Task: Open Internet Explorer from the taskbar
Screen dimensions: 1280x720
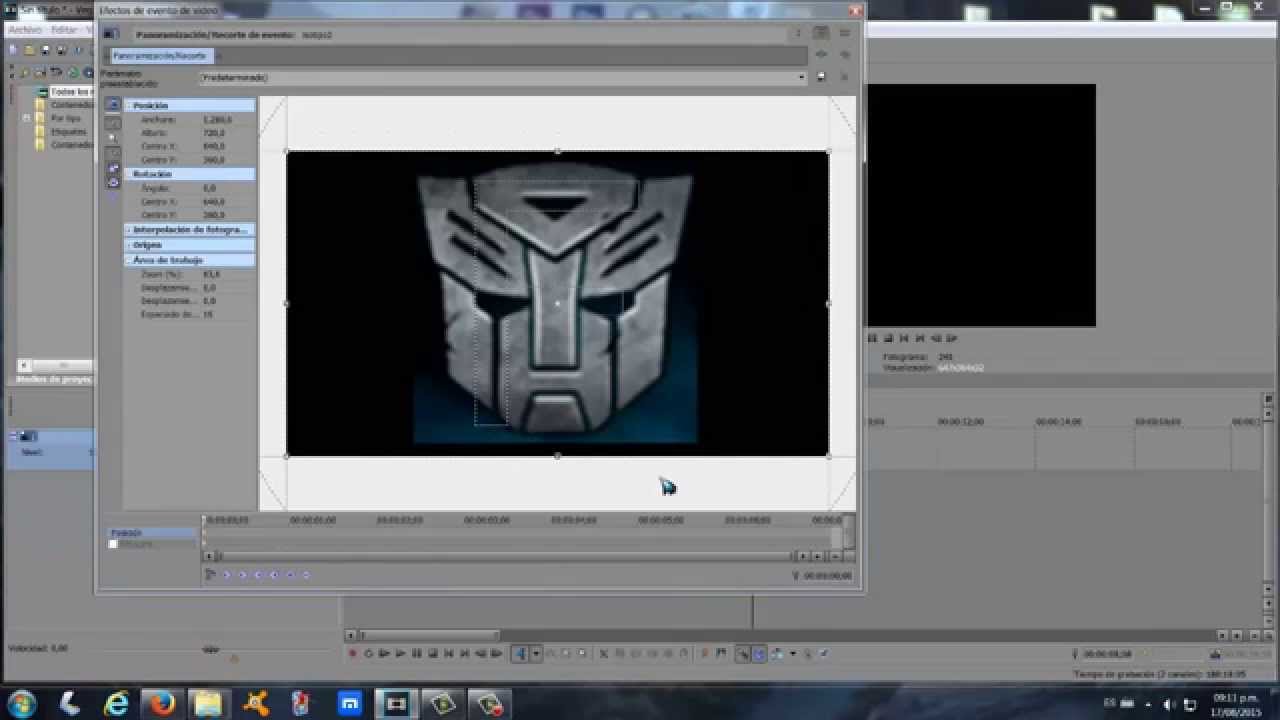Action: coord(116,703)
